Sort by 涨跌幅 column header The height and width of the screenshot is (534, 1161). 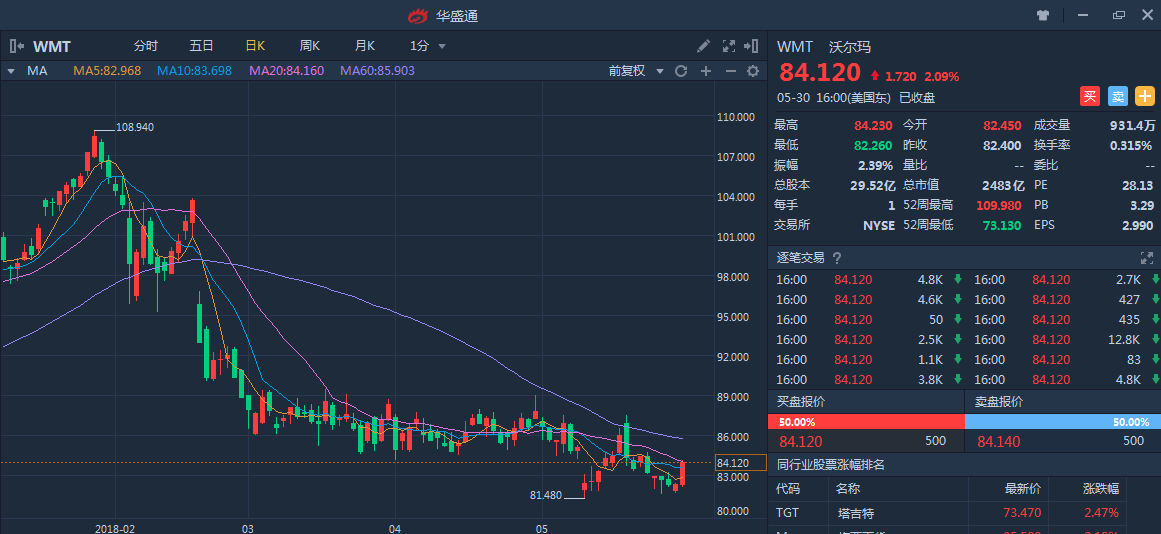point(1100,489)
